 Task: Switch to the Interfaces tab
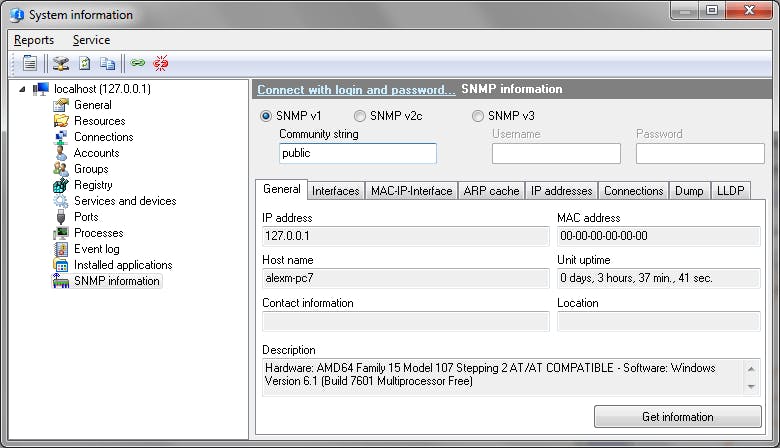[x=336, y=191]
